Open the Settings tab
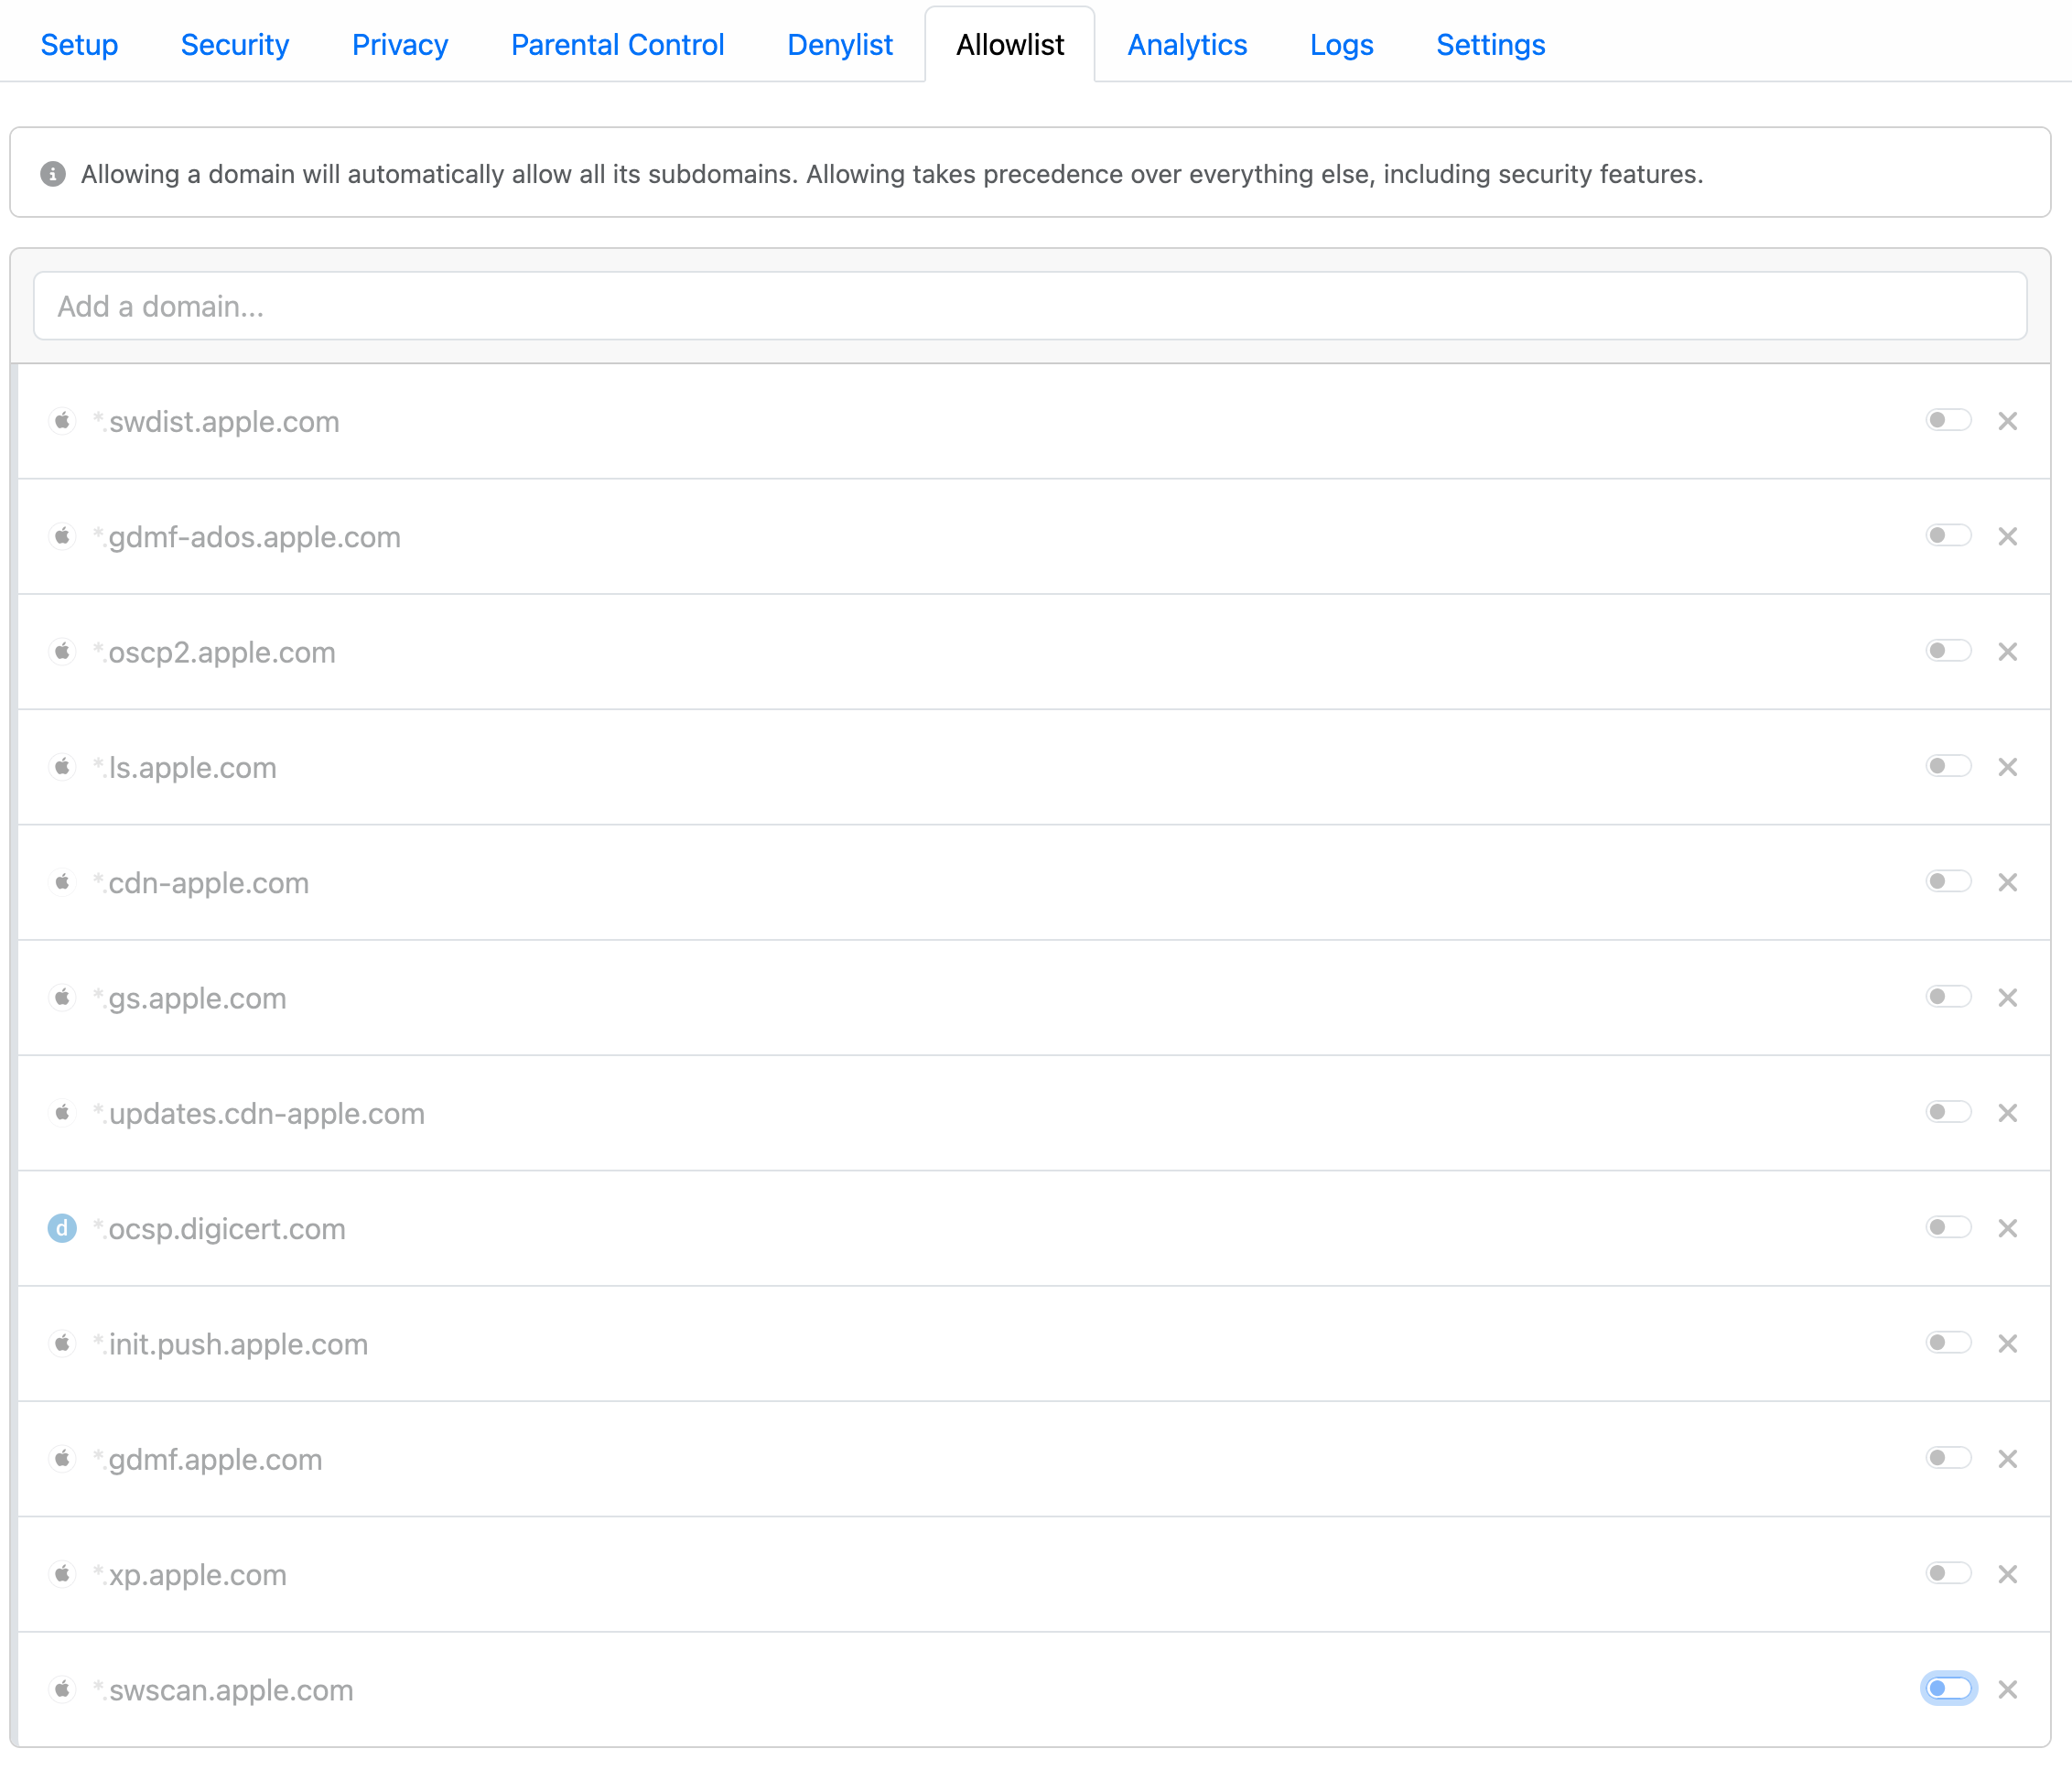The width and height of the screenshot is (2072, 1770). pyautogui.click(x=1491, y=45)
